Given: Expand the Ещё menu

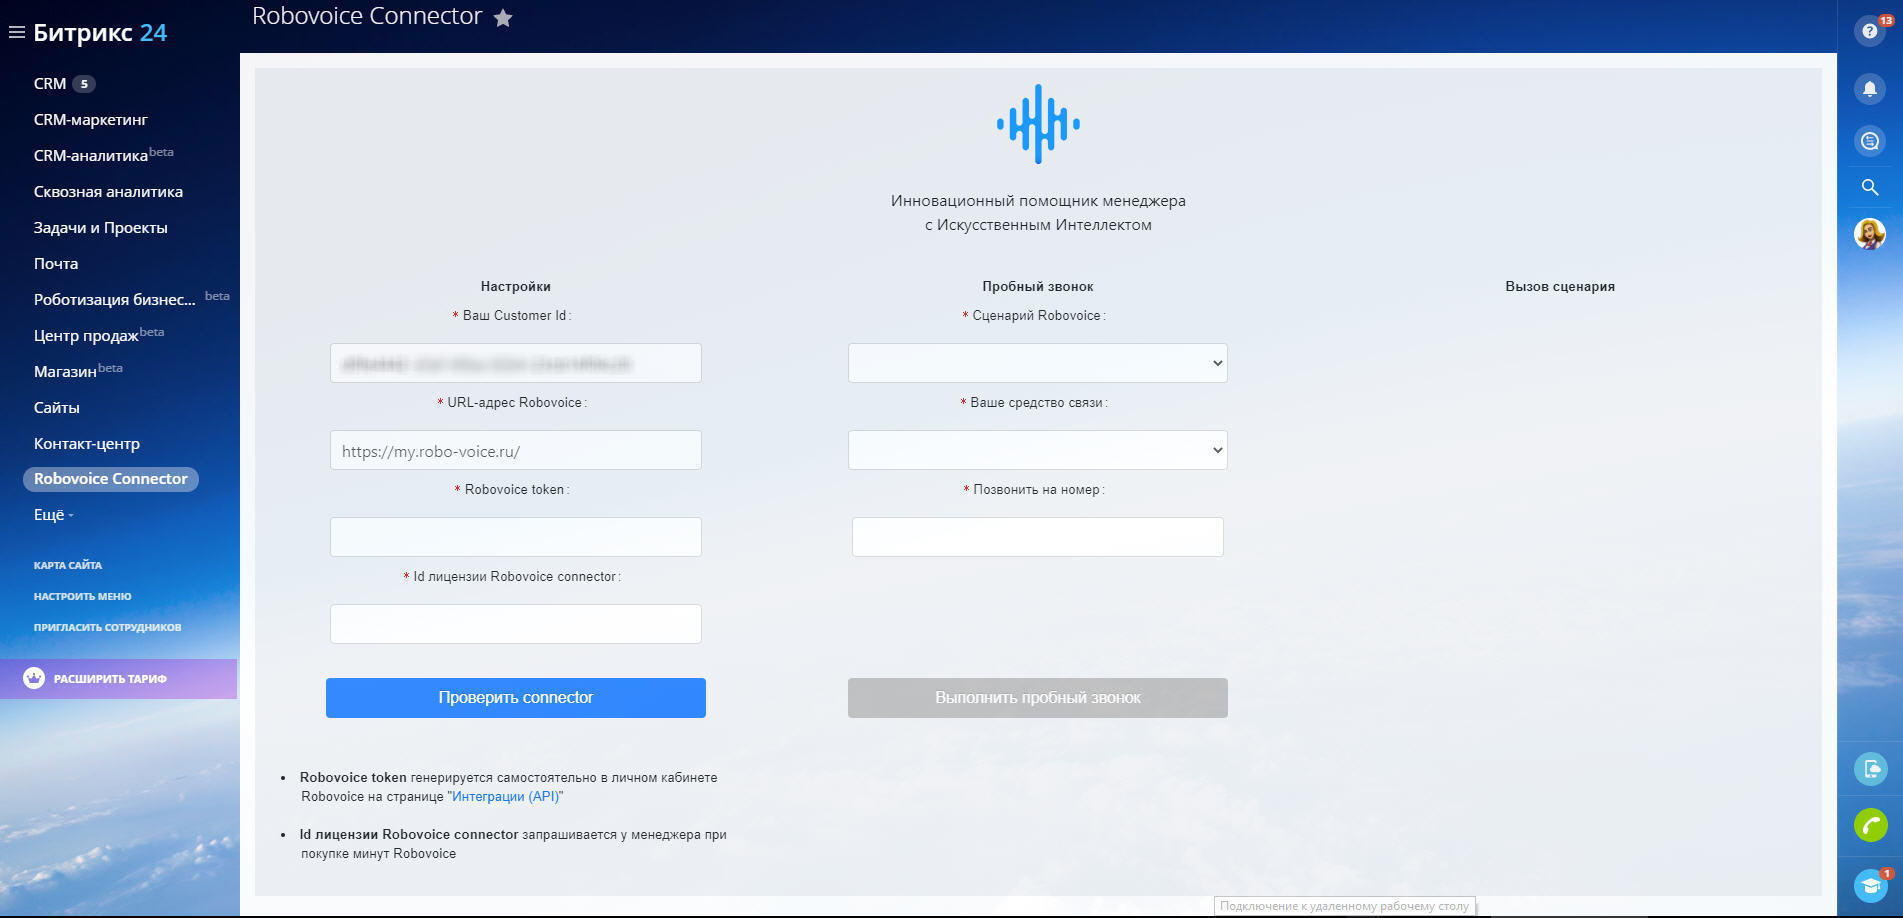Looking at the screenshot, I should pos(54,515).
